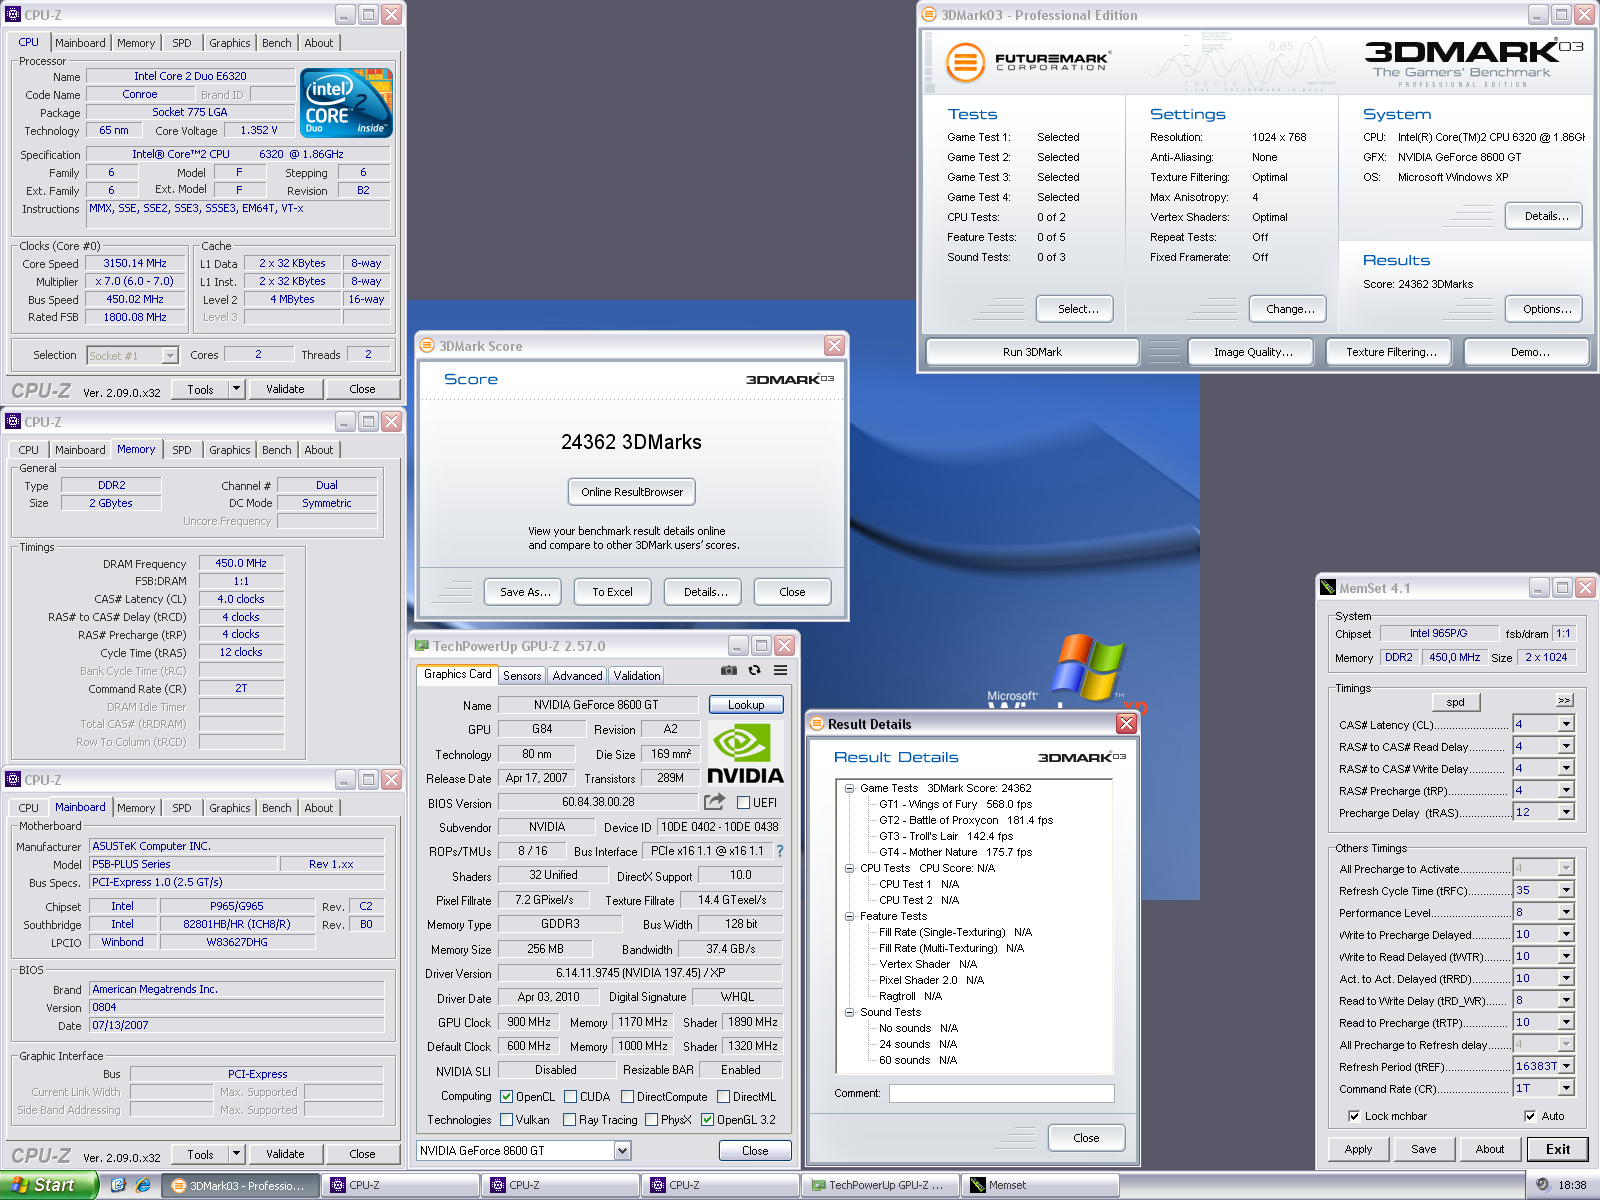Click the Run 3DMark button

click(x=1032, y=352)
